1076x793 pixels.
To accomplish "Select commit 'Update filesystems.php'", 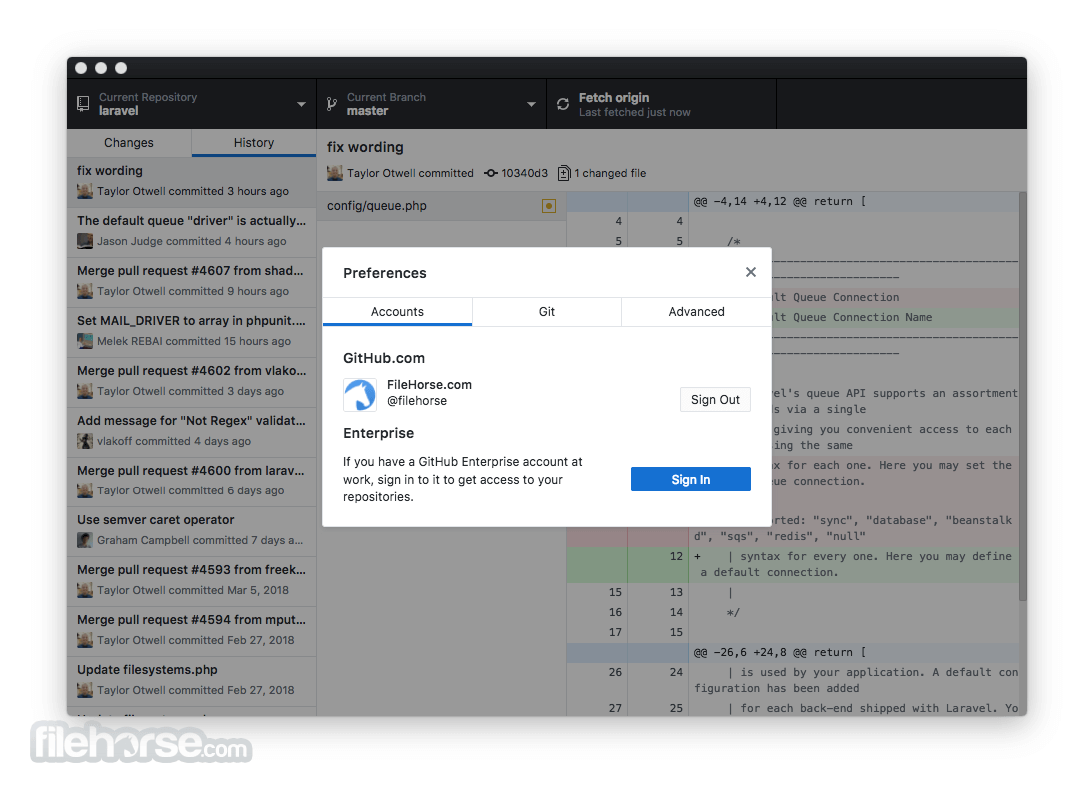I will click(x=191, y=681).
